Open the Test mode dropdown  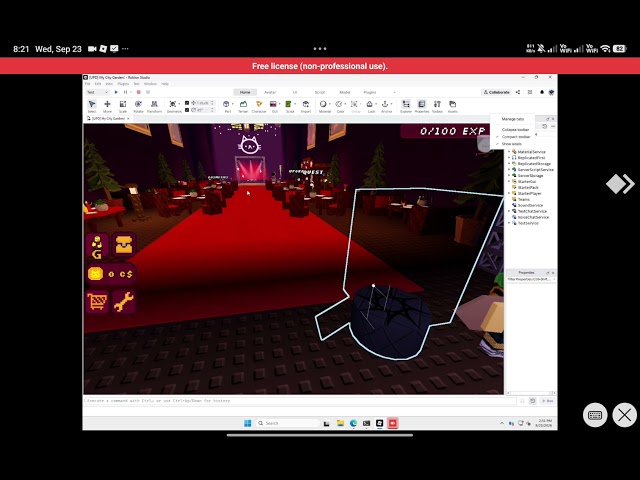pyautogui.click(x=98, y=92)
